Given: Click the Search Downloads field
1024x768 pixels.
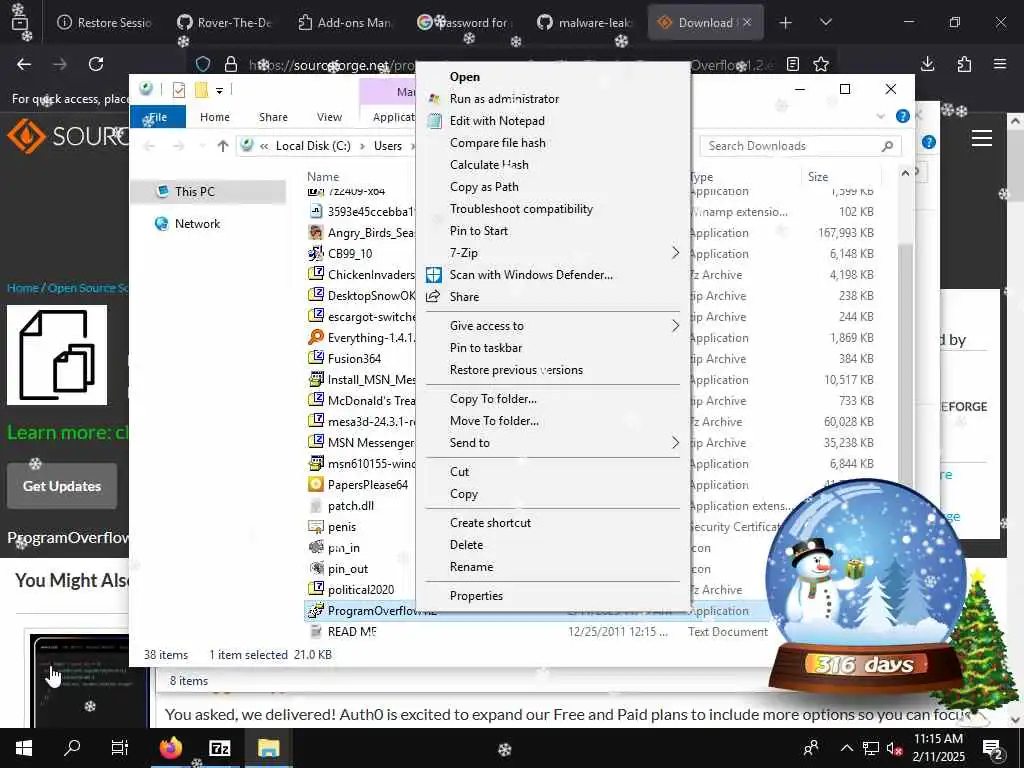Looking at the screenshot, I should click(800, 146).
